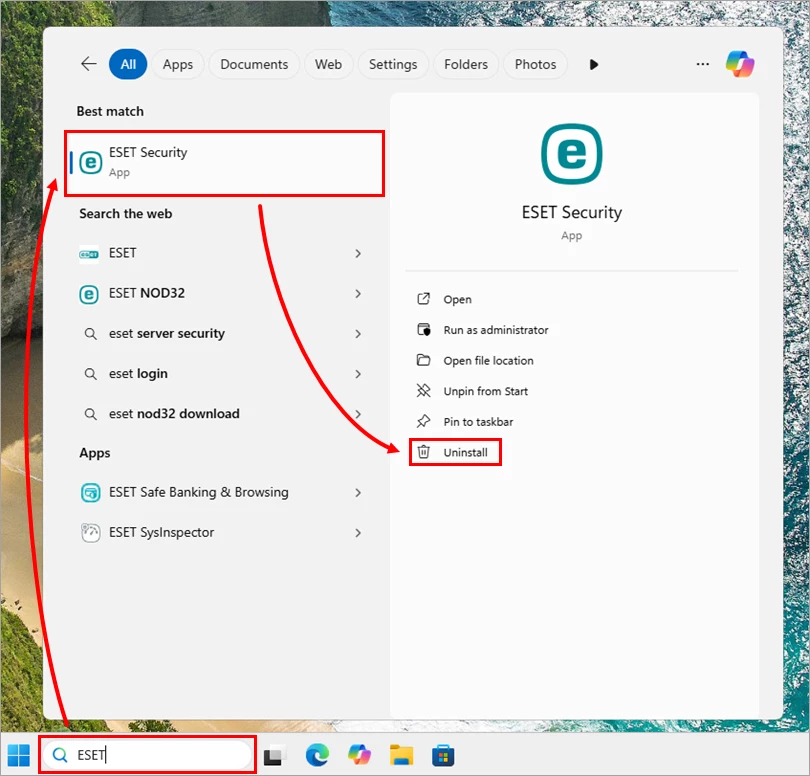Viewport: 810px width, 776px height.
Task: Click the Task View taskbar icon
Action: coord(274,754)
